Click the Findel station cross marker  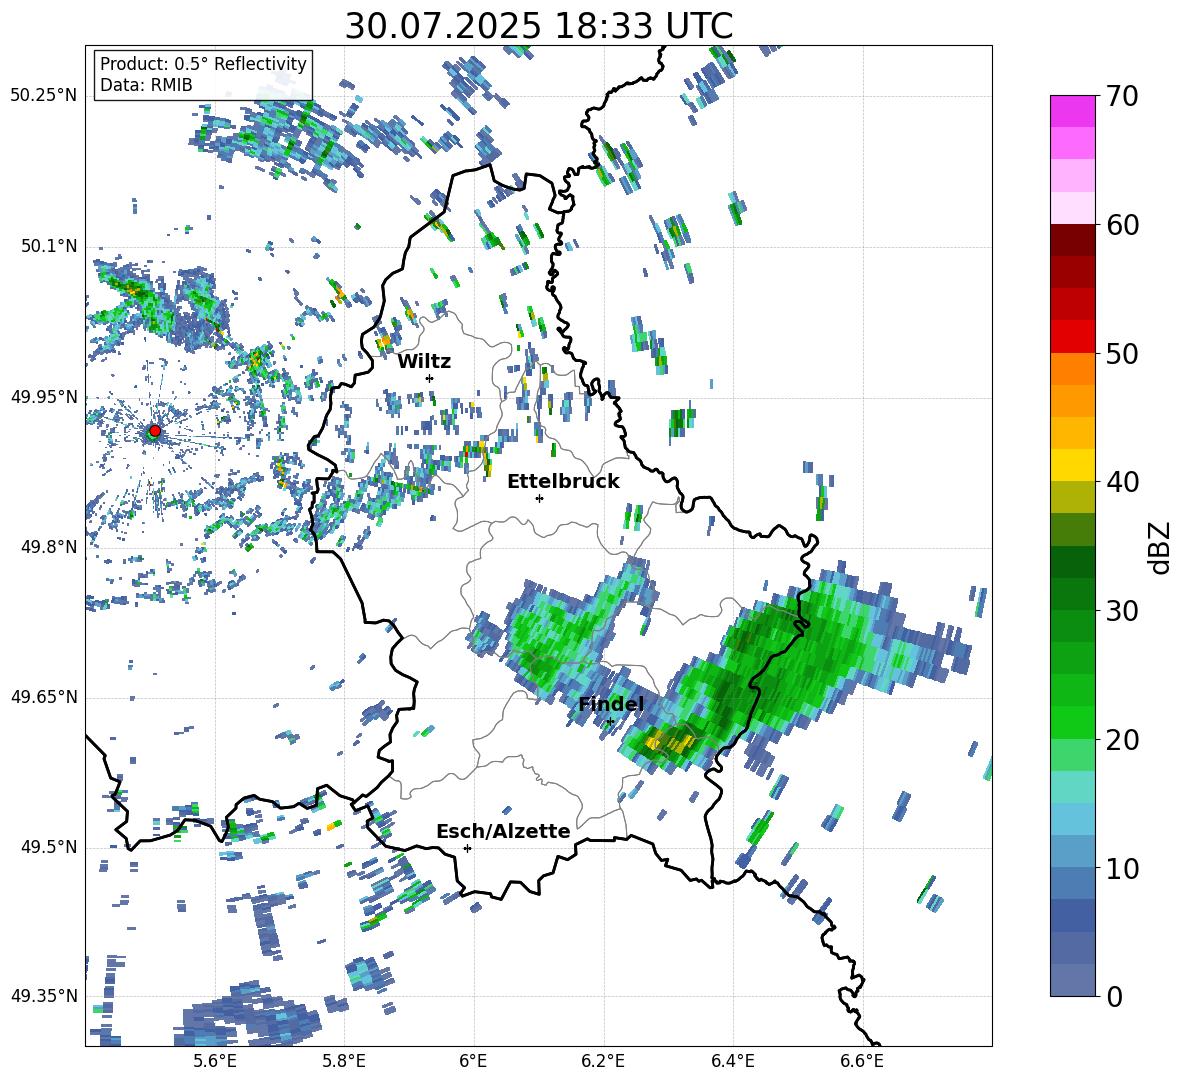tap(610, 722)
